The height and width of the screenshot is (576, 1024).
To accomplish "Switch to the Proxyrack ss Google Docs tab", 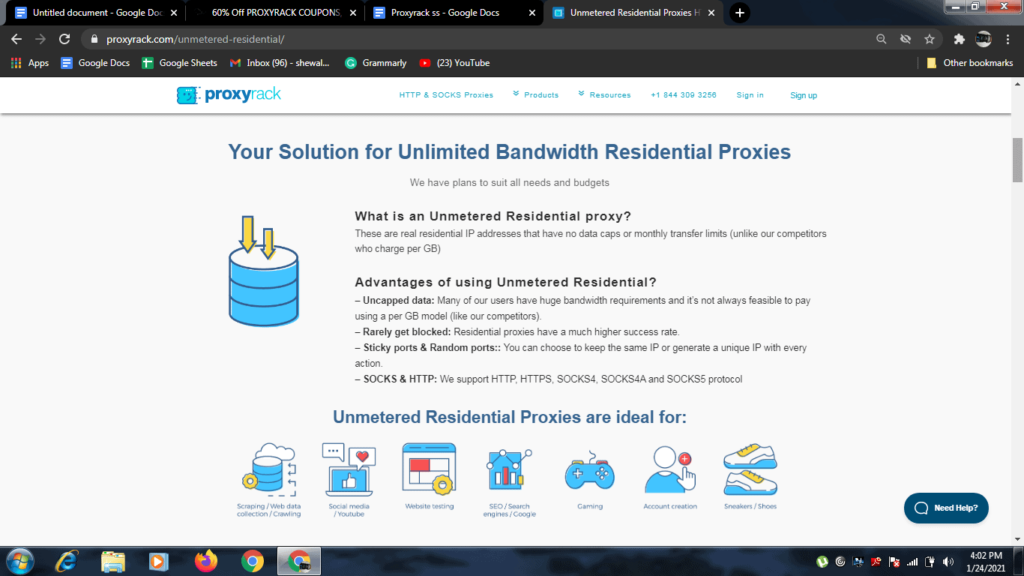I will click(x=454, y=12).
